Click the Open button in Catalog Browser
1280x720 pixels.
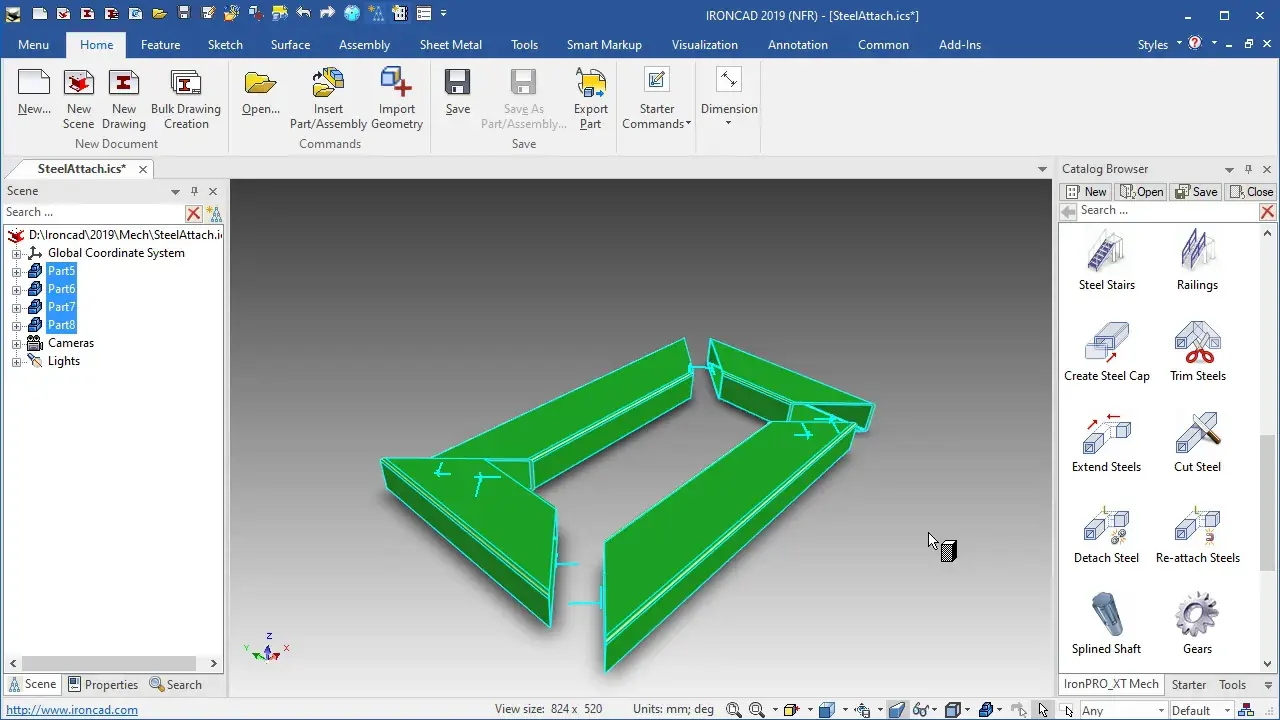pos(1141,192)
